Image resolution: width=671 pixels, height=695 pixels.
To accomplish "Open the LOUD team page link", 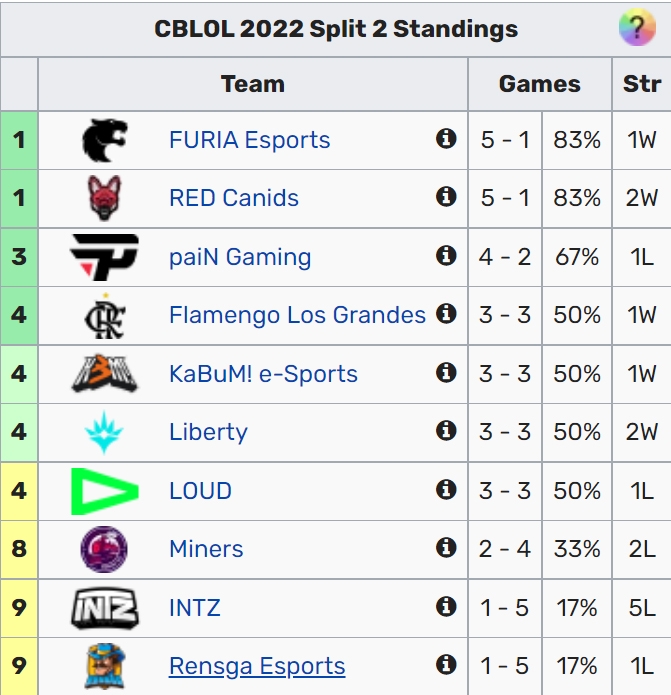I will pos(200,491).
